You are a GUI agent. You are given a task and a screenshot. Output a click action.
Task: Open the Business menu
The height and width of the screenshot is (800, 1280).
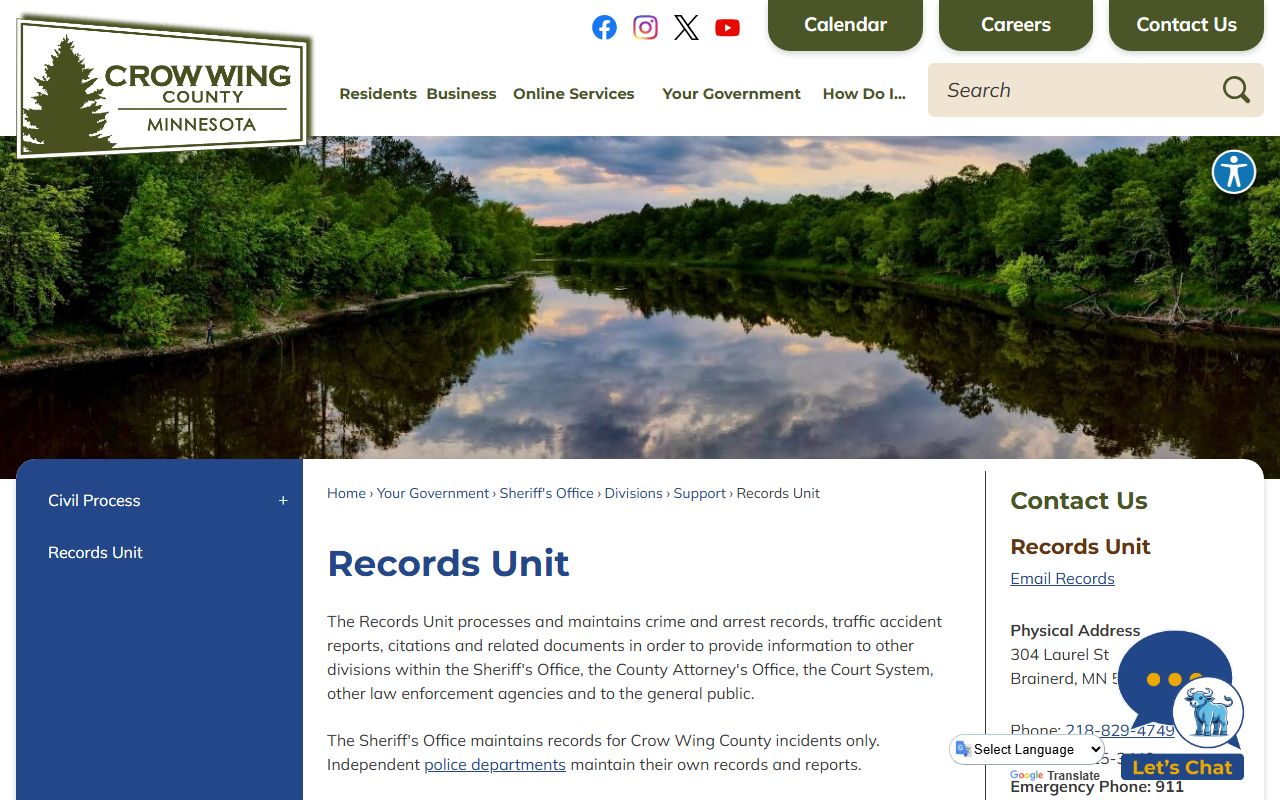[461, 93]
